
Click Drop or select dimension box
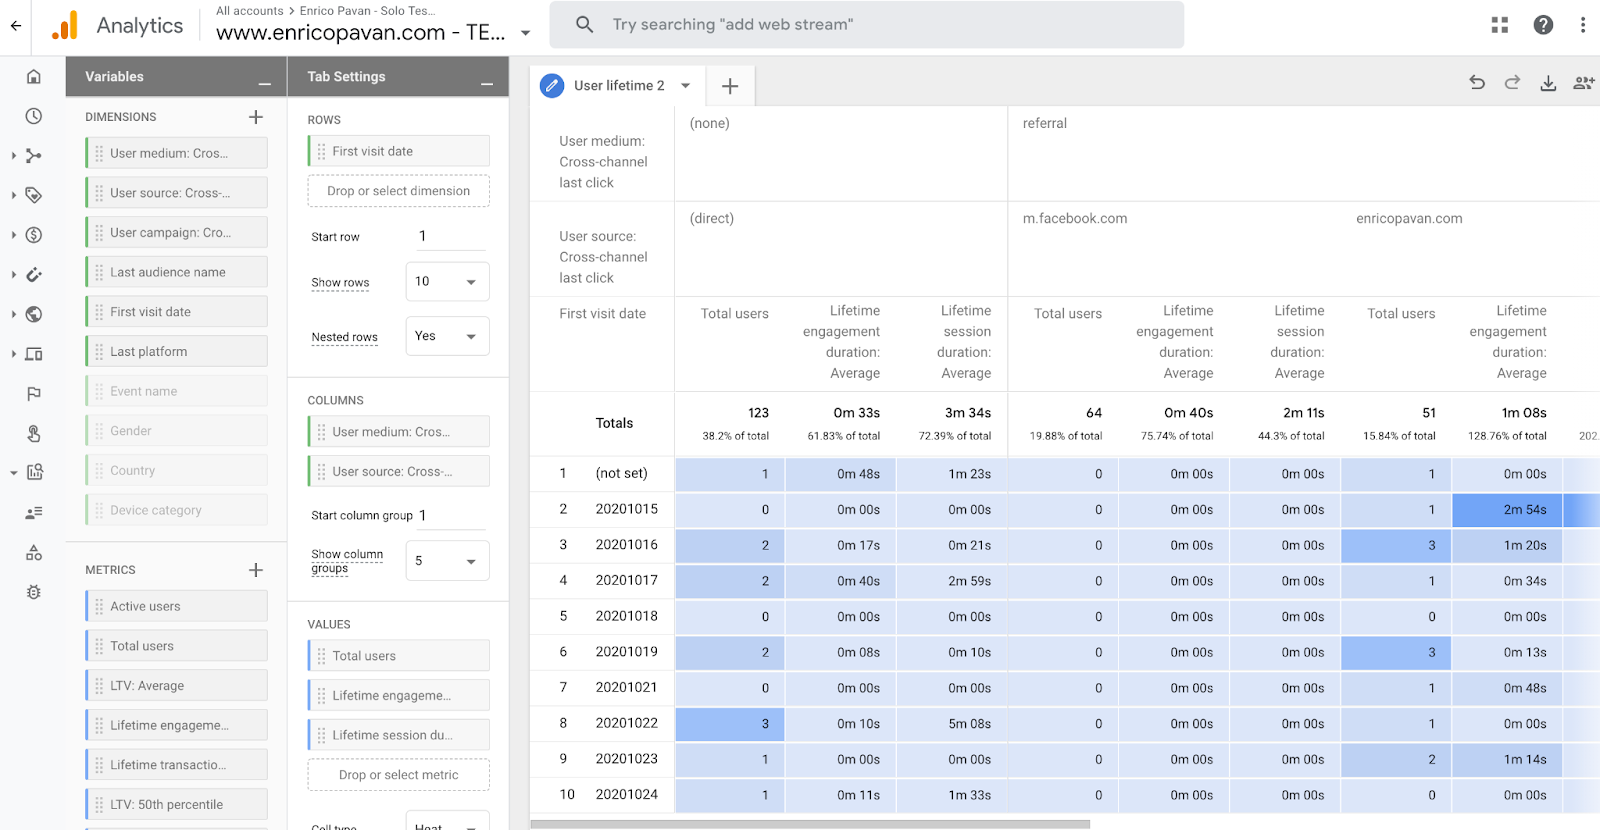pyautogui.click(x=398, y=191)
